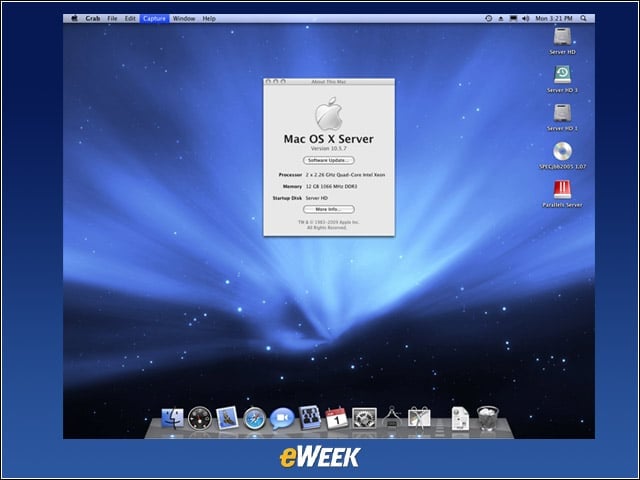Click the Software Update button

tap(329, 160)
